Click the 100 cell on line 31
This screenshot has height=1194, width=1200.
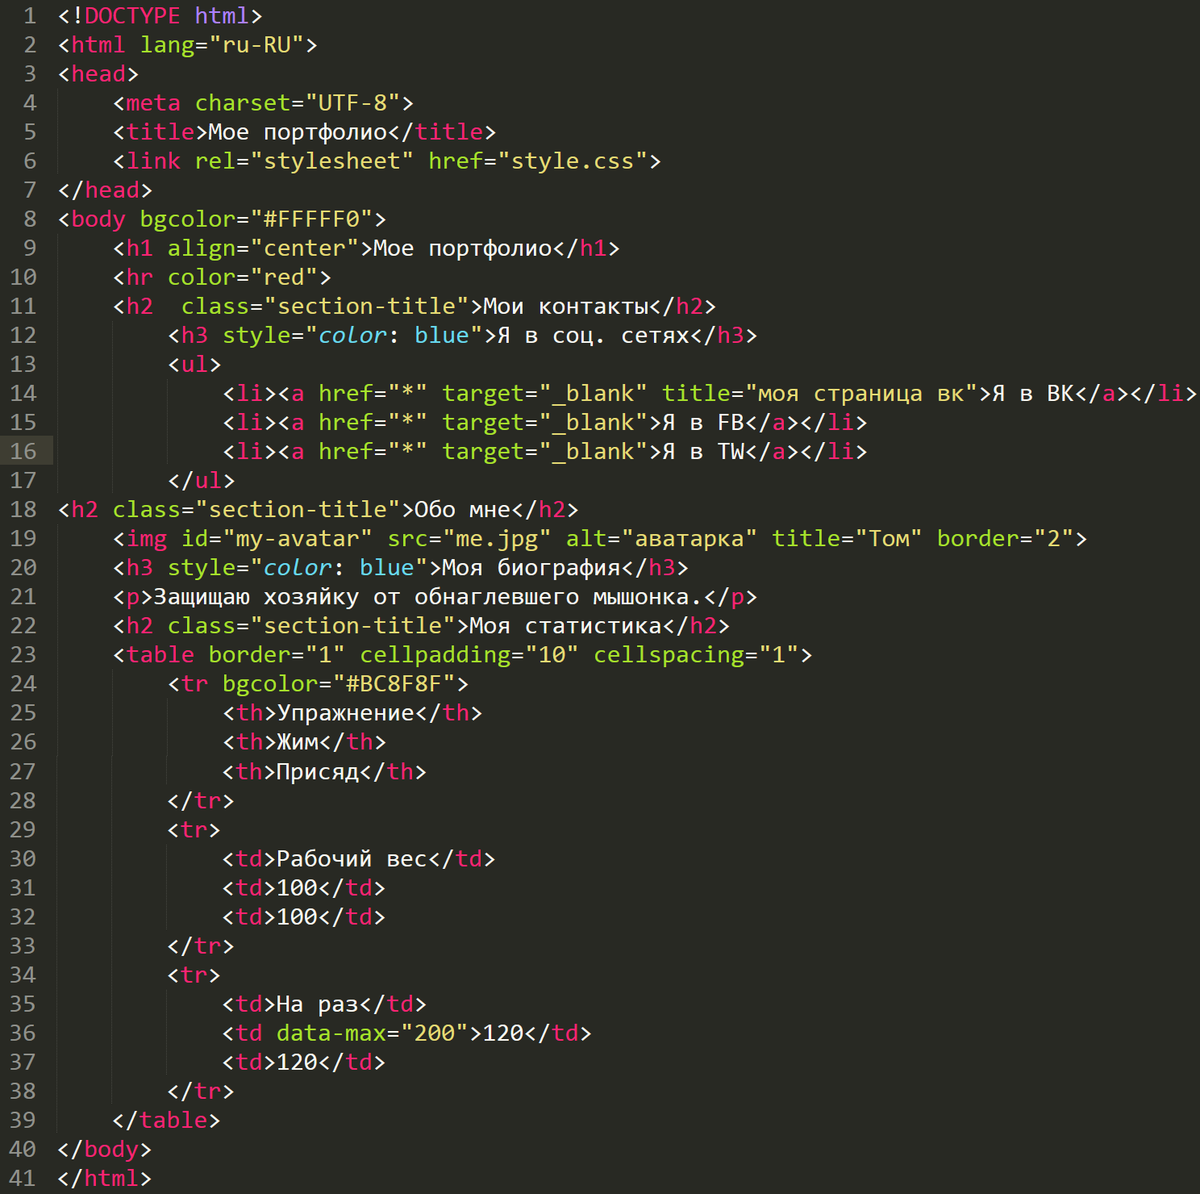coord(298,888)
